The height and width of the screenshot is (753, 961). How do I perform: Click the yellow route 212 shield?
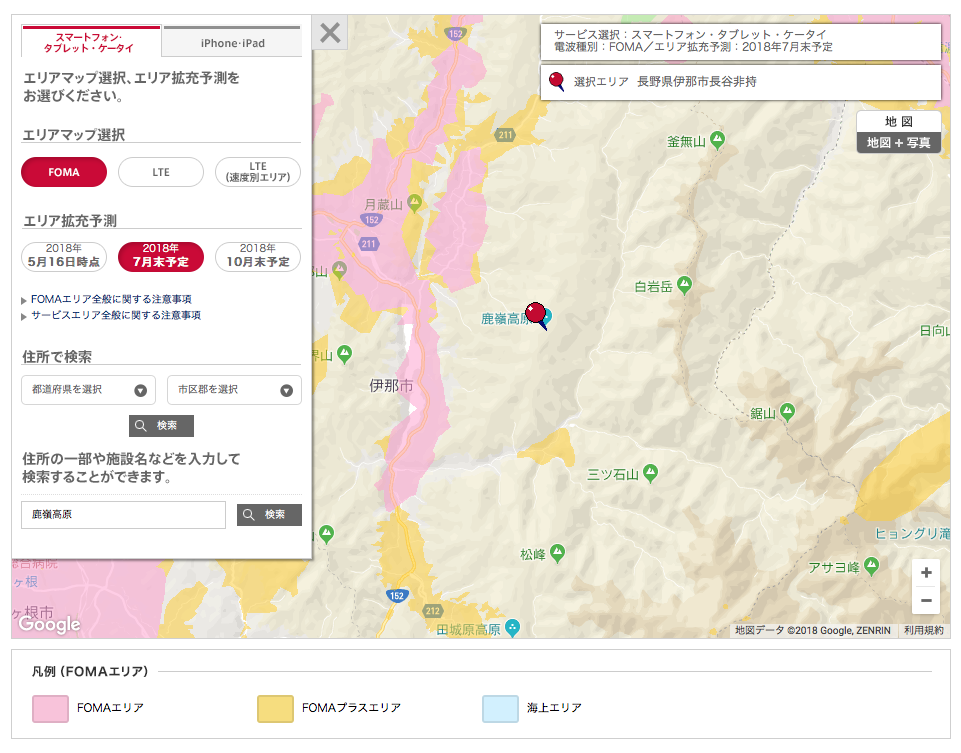pyautogui.click(x=433, y=610)
